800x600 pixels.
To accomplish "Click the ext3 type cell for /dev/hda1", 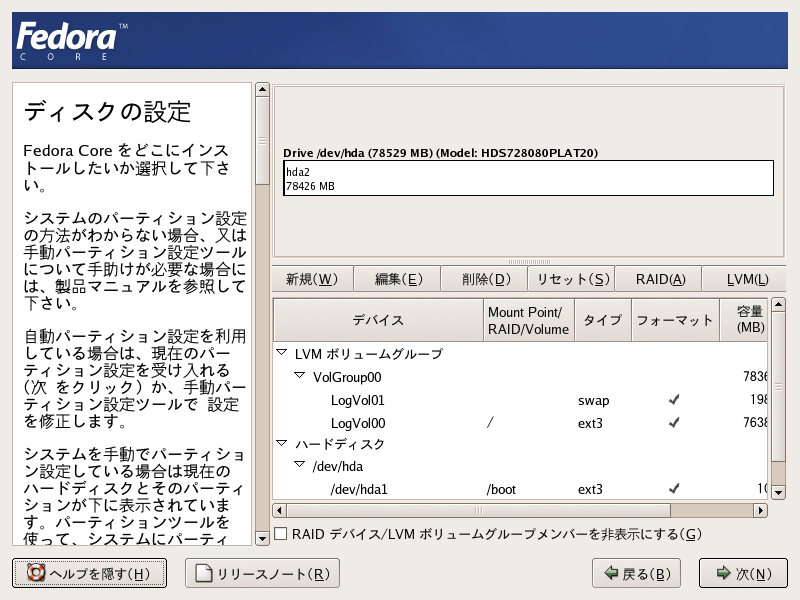I will tap(590, 489).
